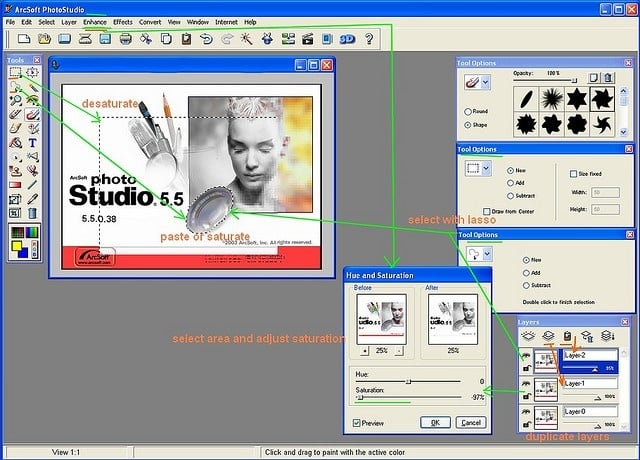Select the Shape brush radio button
Image resolution: width=640 pixels, height=460 pixels.
click(468, 125)
